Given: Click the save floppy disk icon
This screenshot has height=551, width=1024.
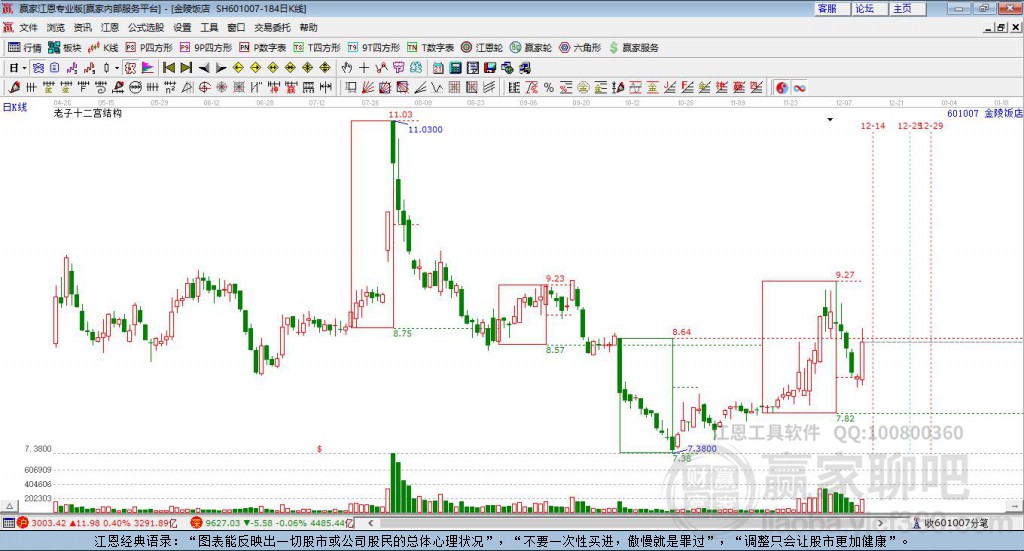Looking at the screenshot, I should pyautogui.click(x=490, y=68).
